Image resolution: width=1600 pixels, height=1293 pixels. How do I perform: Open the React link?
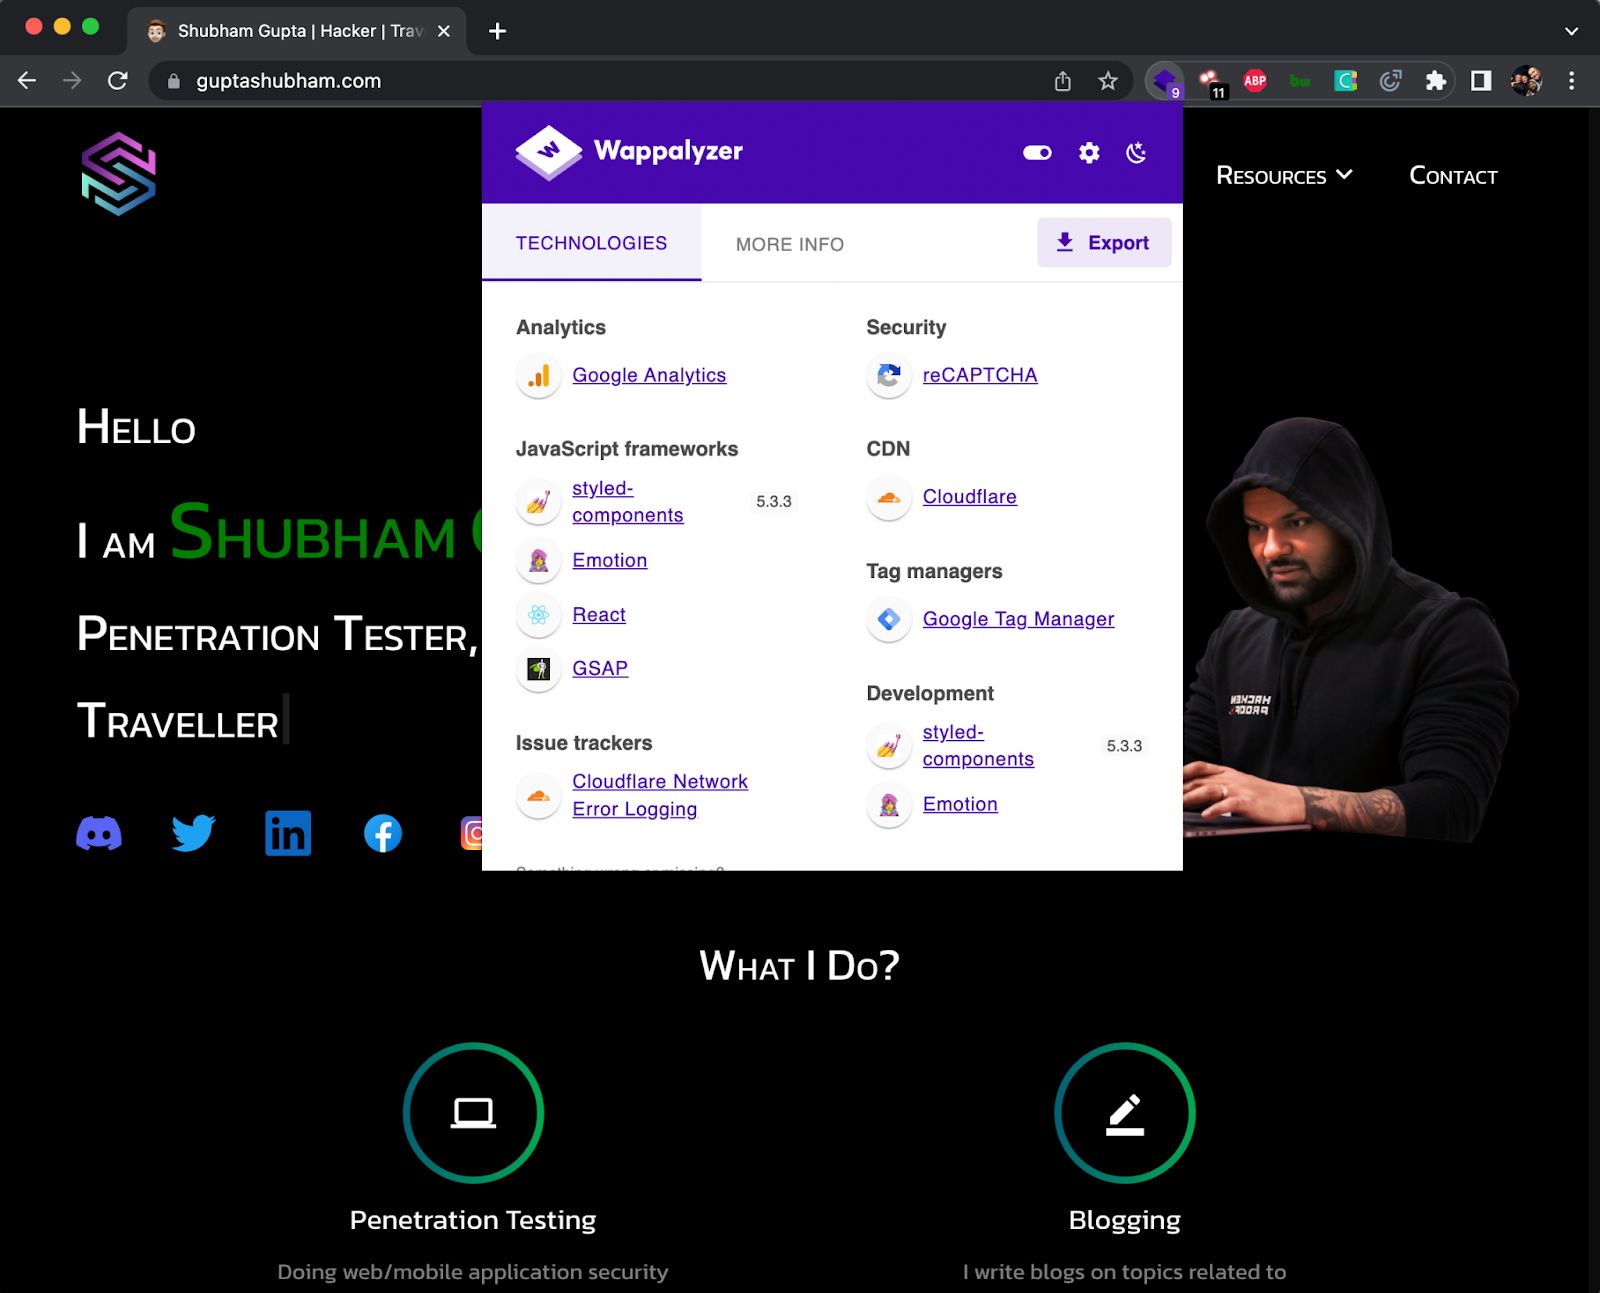(599, 615)
